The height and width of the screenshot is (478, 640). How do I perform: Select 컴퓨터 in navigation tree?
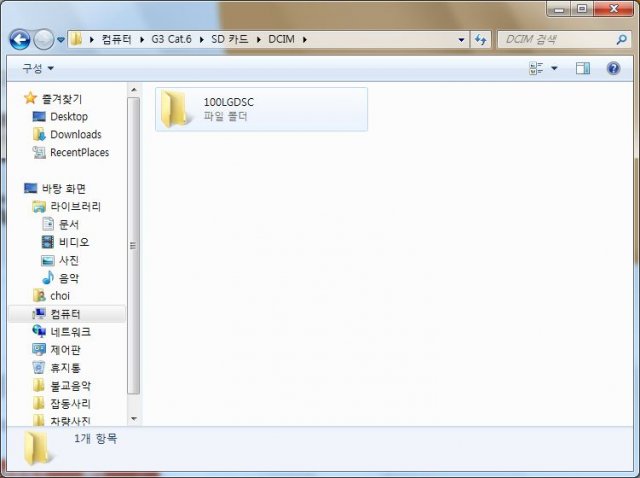click(65, 314)
